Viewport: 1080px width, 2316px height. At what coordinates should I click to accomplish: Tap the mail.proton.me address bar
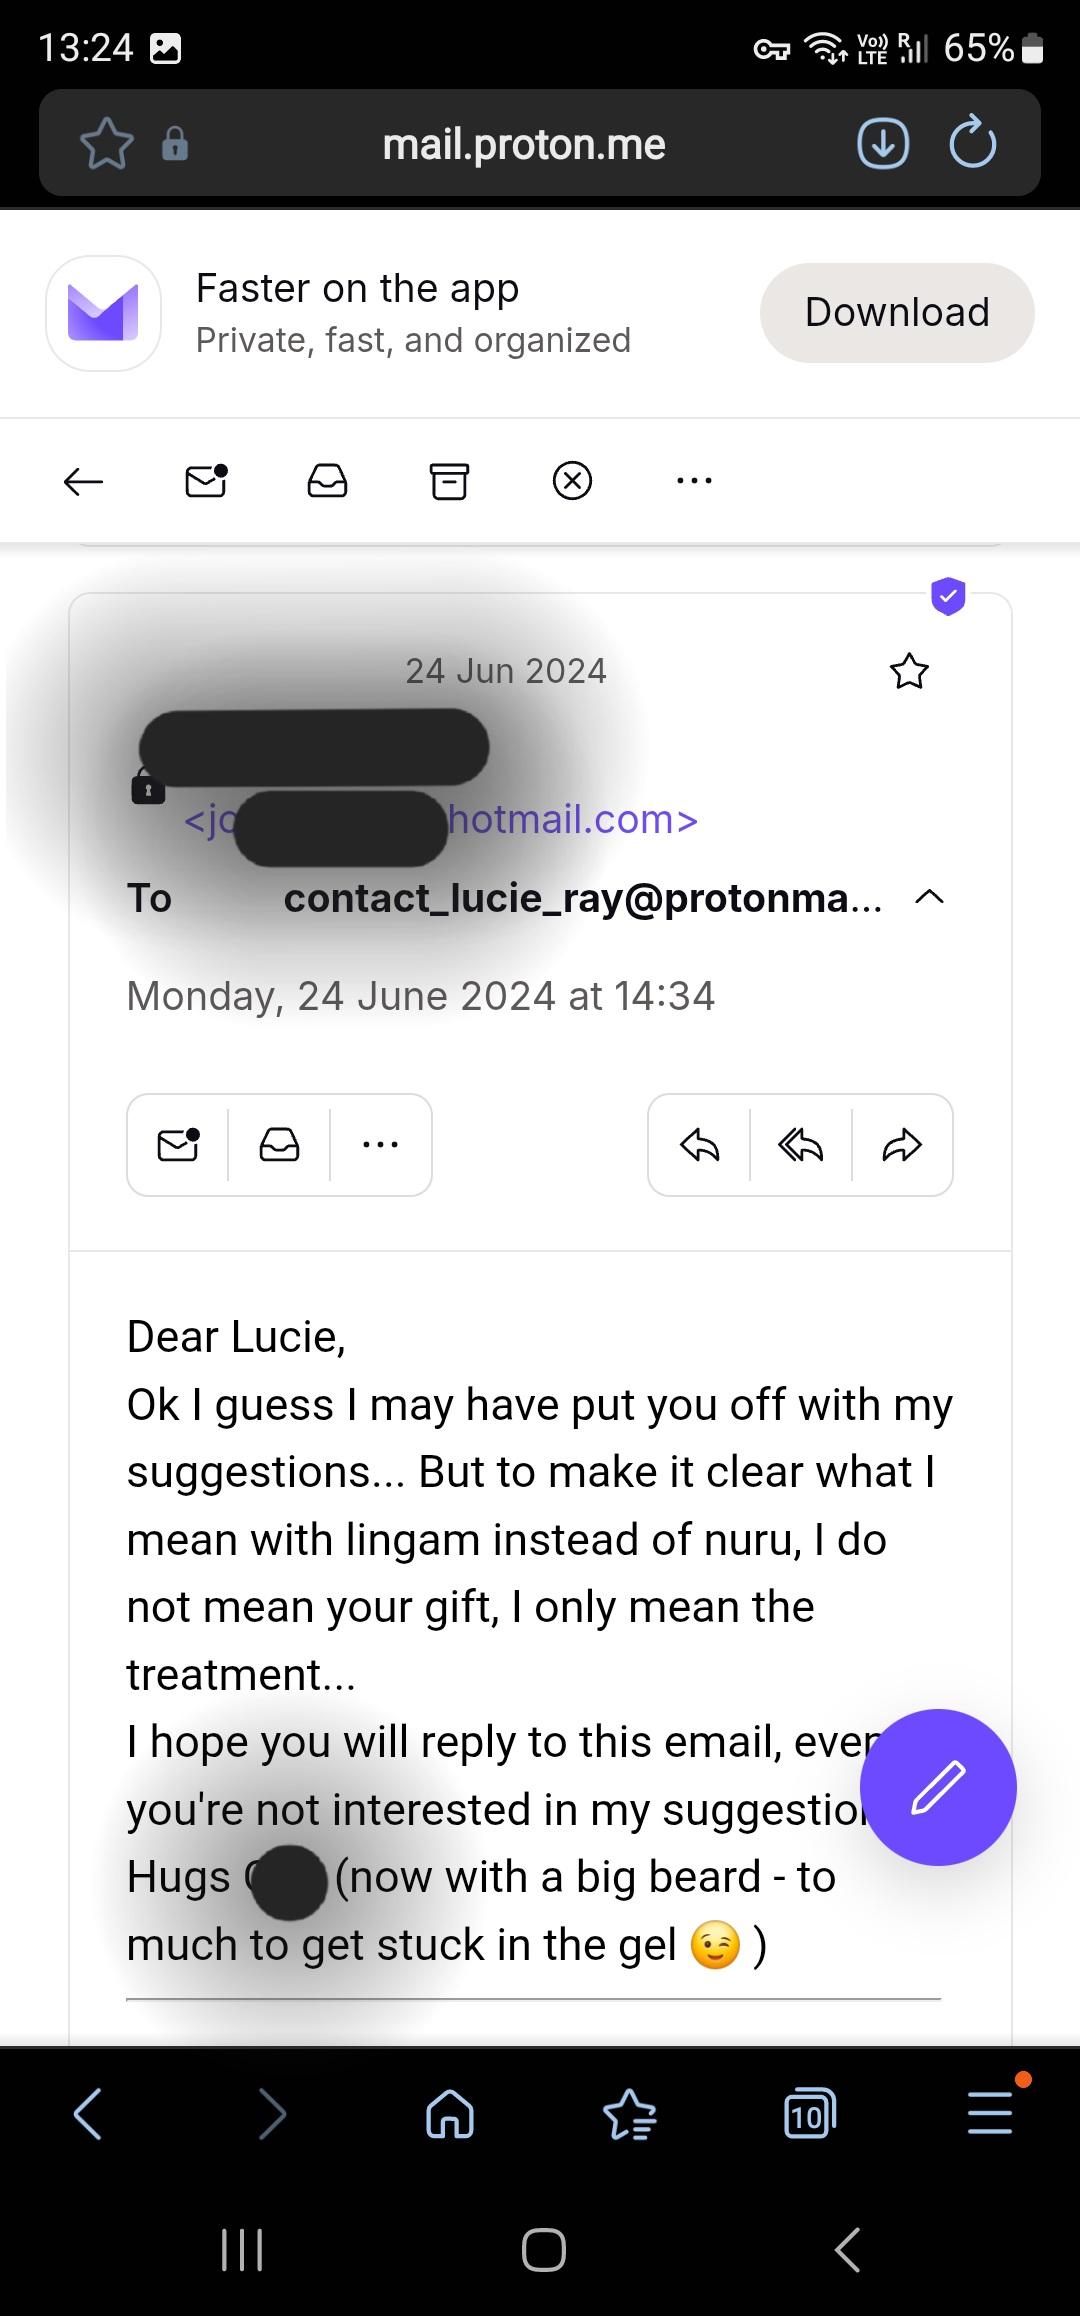524,144
